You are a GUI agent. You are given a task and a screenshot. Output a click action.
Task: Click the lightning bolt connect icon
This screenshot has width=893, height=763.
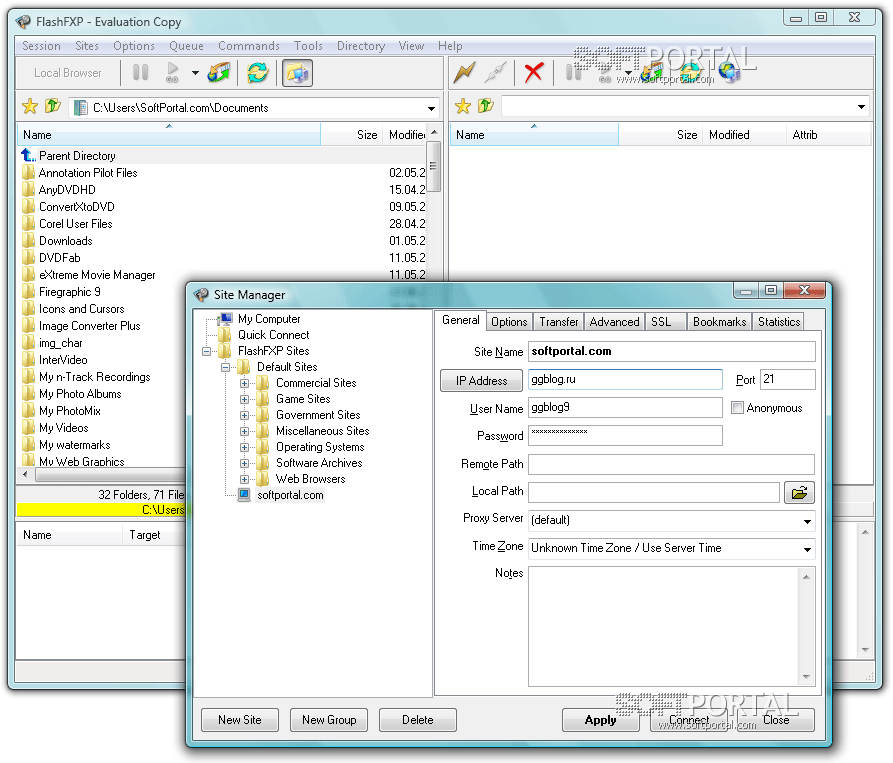pos(465,72)
